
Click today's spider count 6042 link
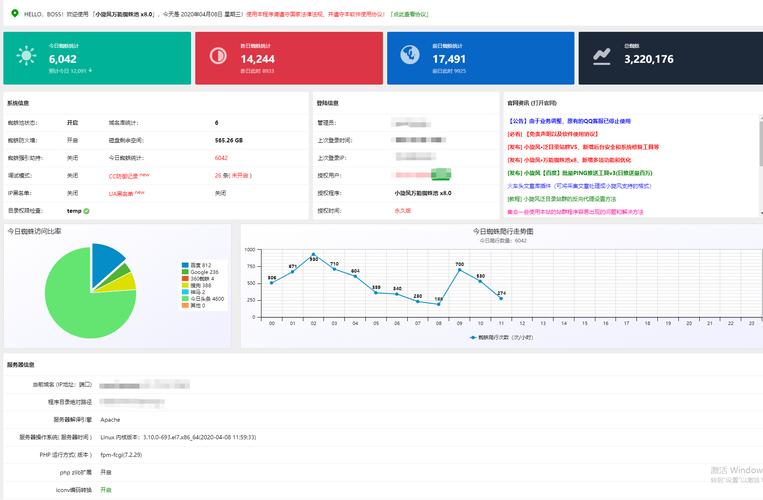(x=221, y=158)
